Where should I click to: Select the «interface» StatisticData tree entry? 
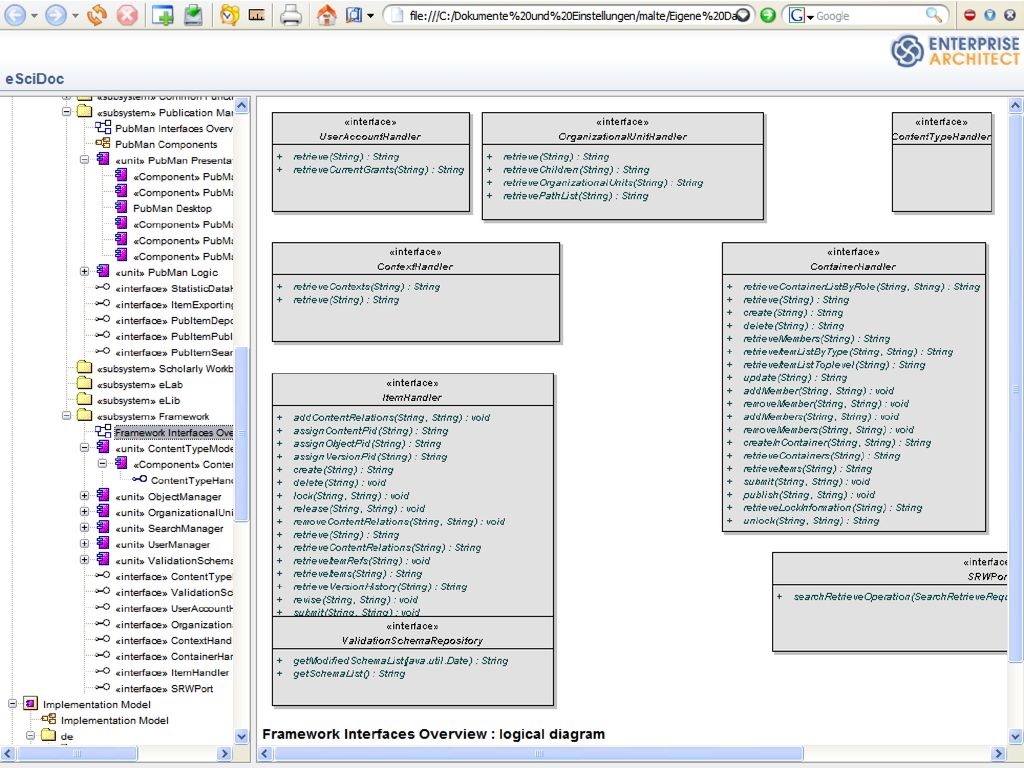pos(174,288)
